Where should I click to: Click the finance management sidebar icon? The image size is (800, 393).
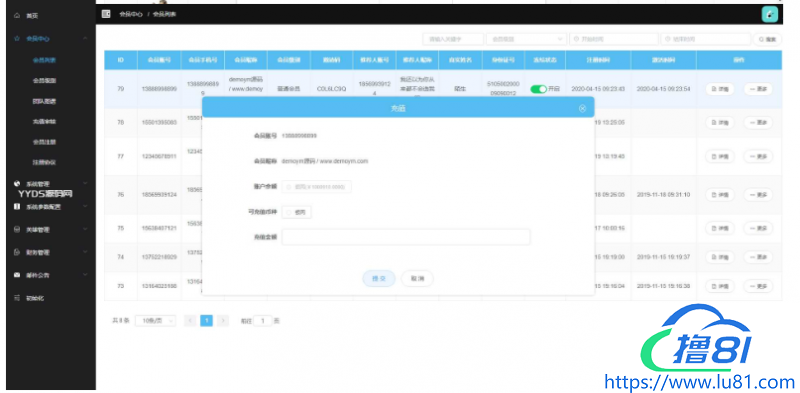point(17,252)
